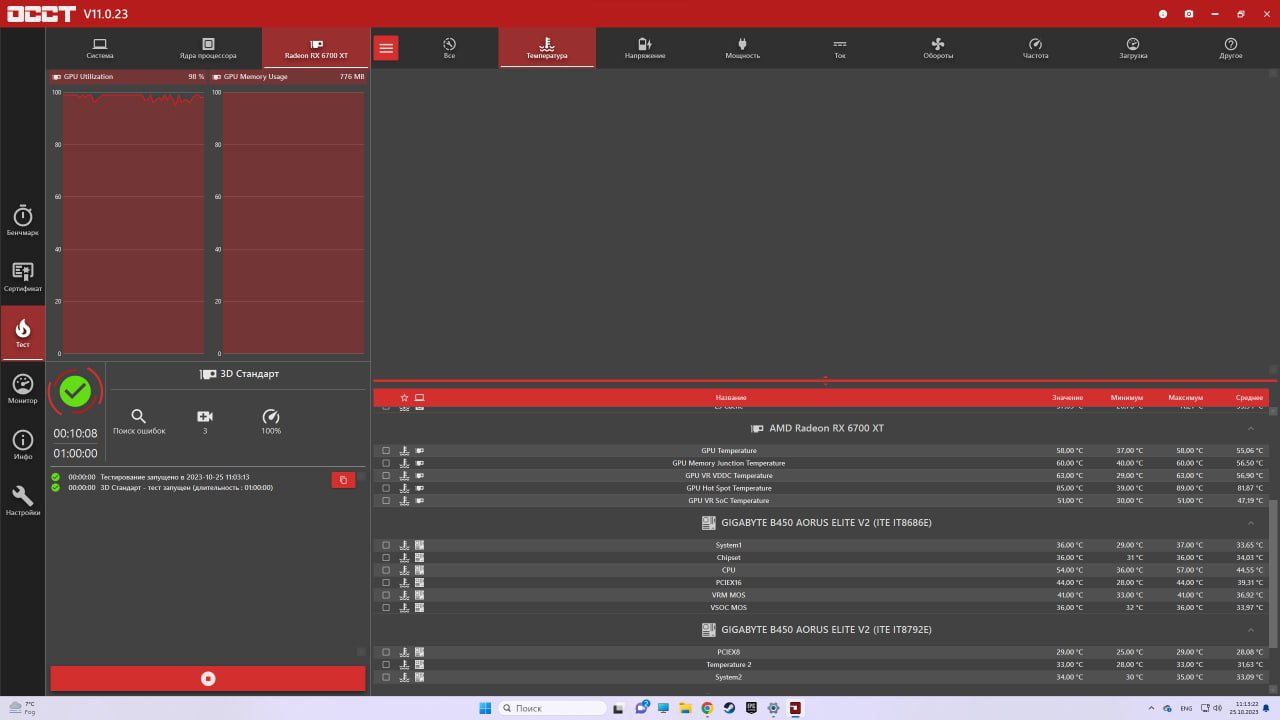Screen dimensions: 1280x720
Task: Check the GPU VR VDDC Temperature checkbox
Action: pos(386,476)
